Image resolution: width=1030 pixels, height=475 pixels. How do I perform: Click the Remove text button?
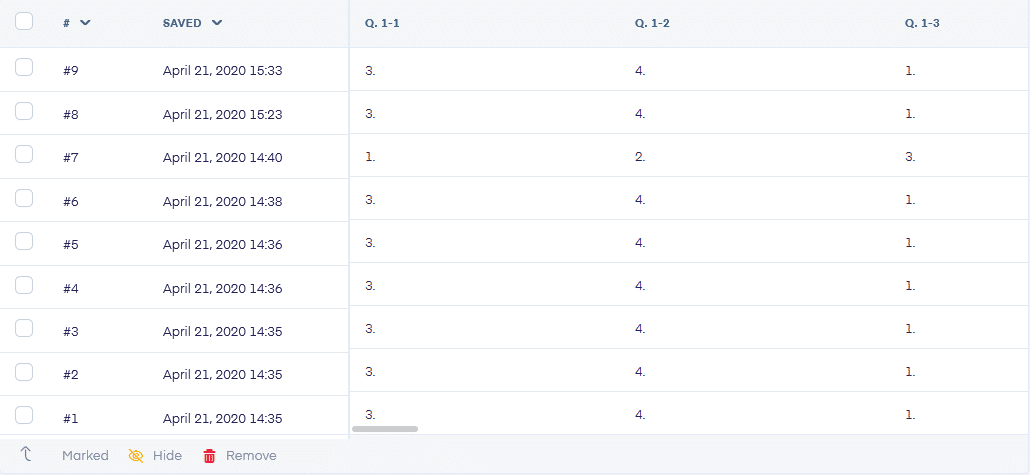coord(251,455)
